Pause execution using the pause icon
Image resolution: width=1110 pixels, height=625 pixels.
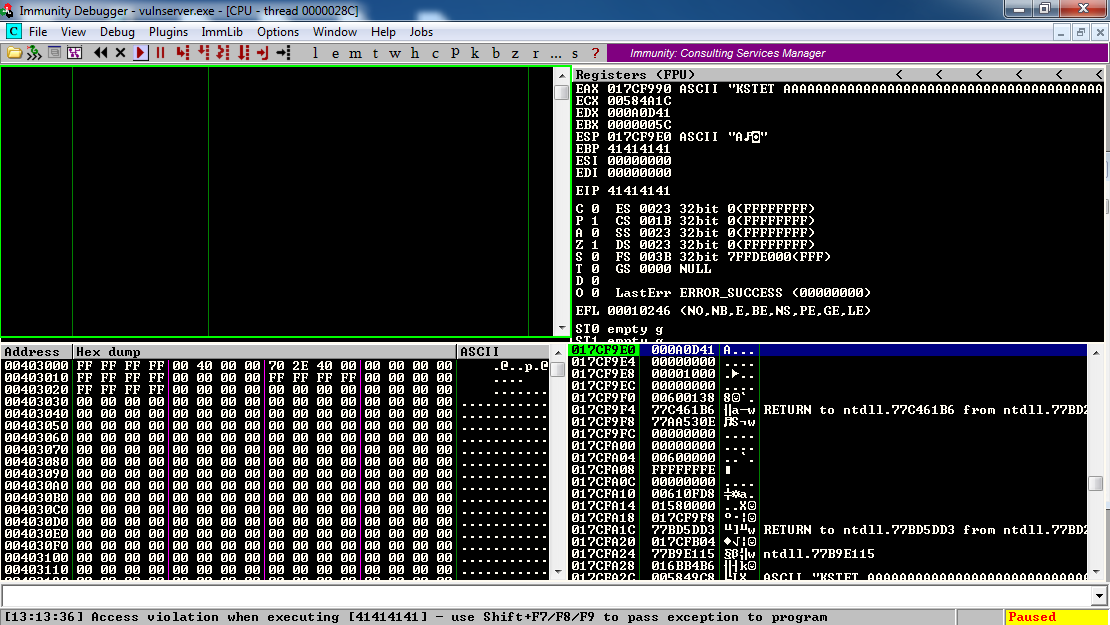pyautogui.click(x=160, y=53)
